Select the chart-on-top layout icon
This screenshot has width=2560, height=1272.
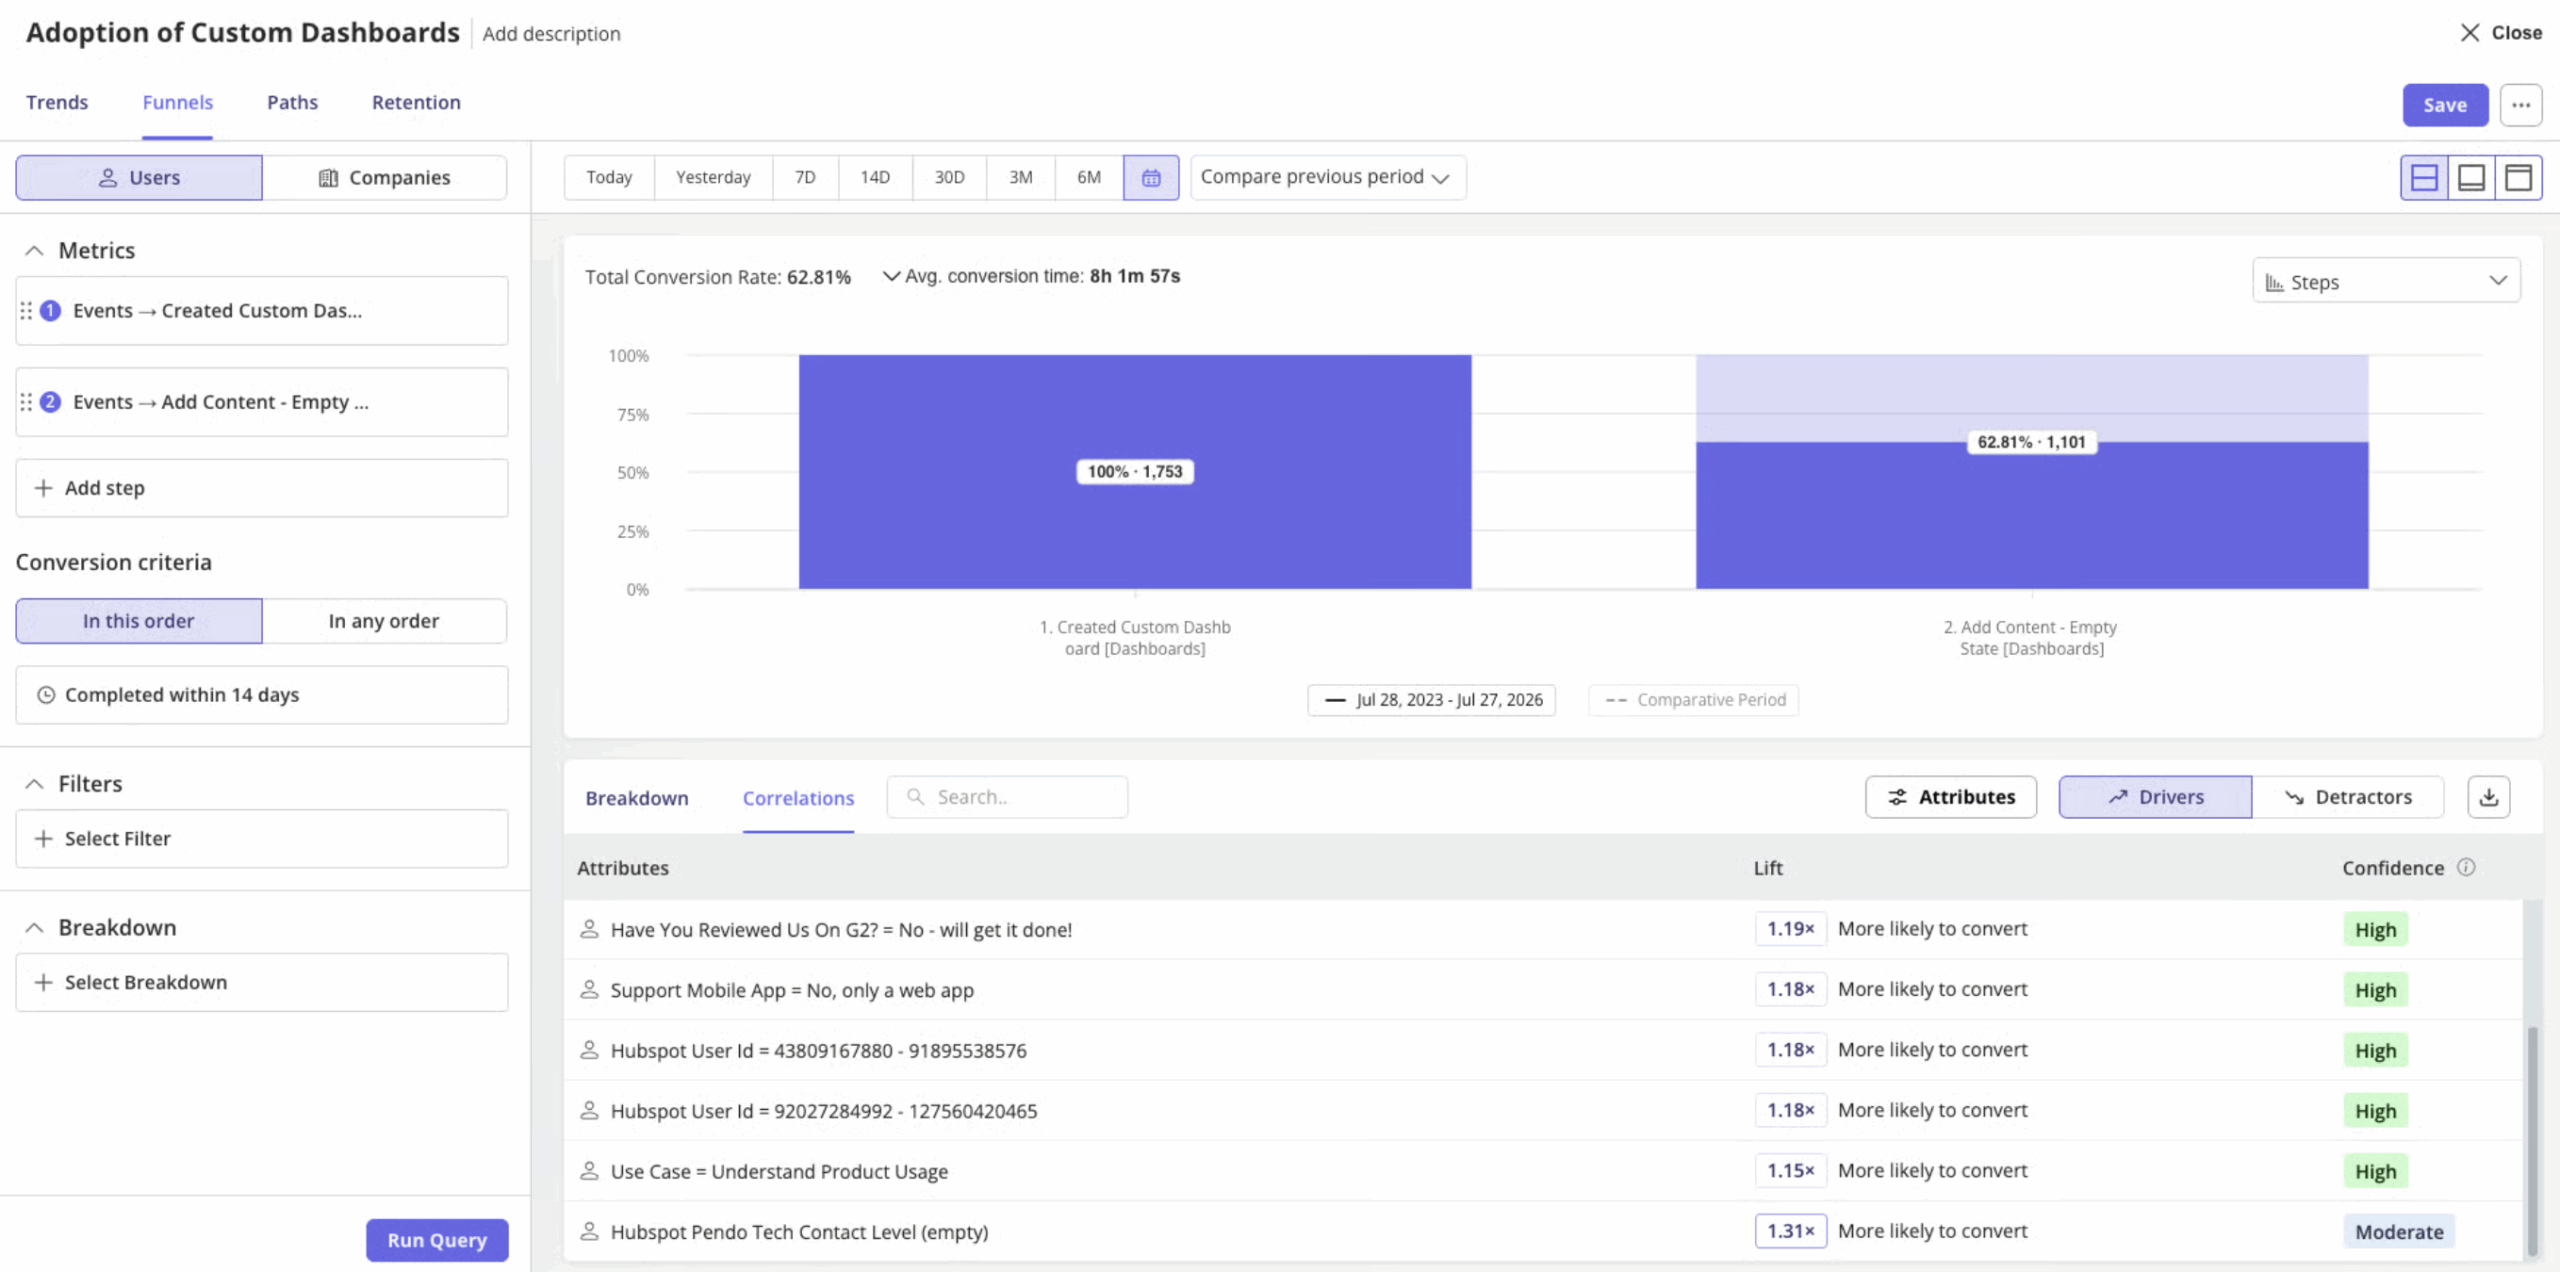(x=2471, y=178)
